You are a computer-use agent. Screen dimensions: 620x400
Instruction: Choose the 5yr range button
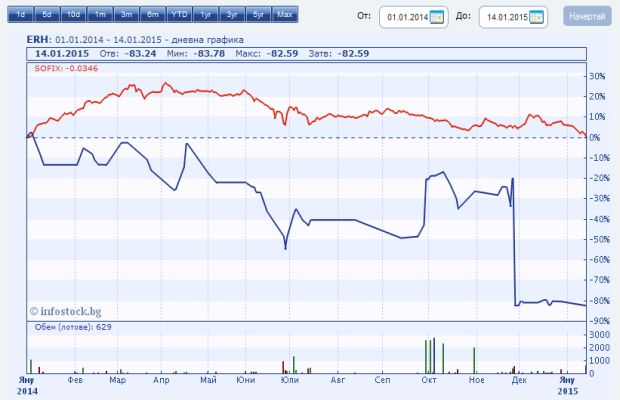[x=259, y=15]
